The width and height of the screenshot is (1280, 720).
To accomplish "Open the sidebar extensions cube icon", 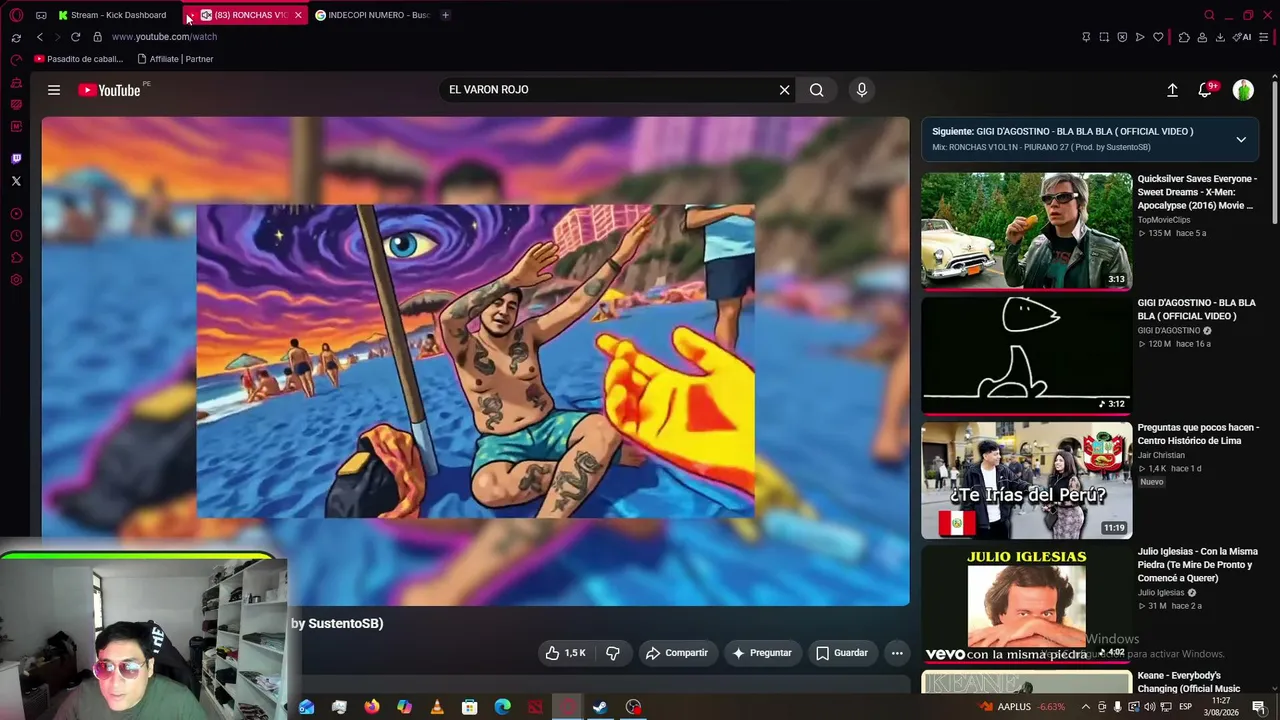I will coord(16,258).
